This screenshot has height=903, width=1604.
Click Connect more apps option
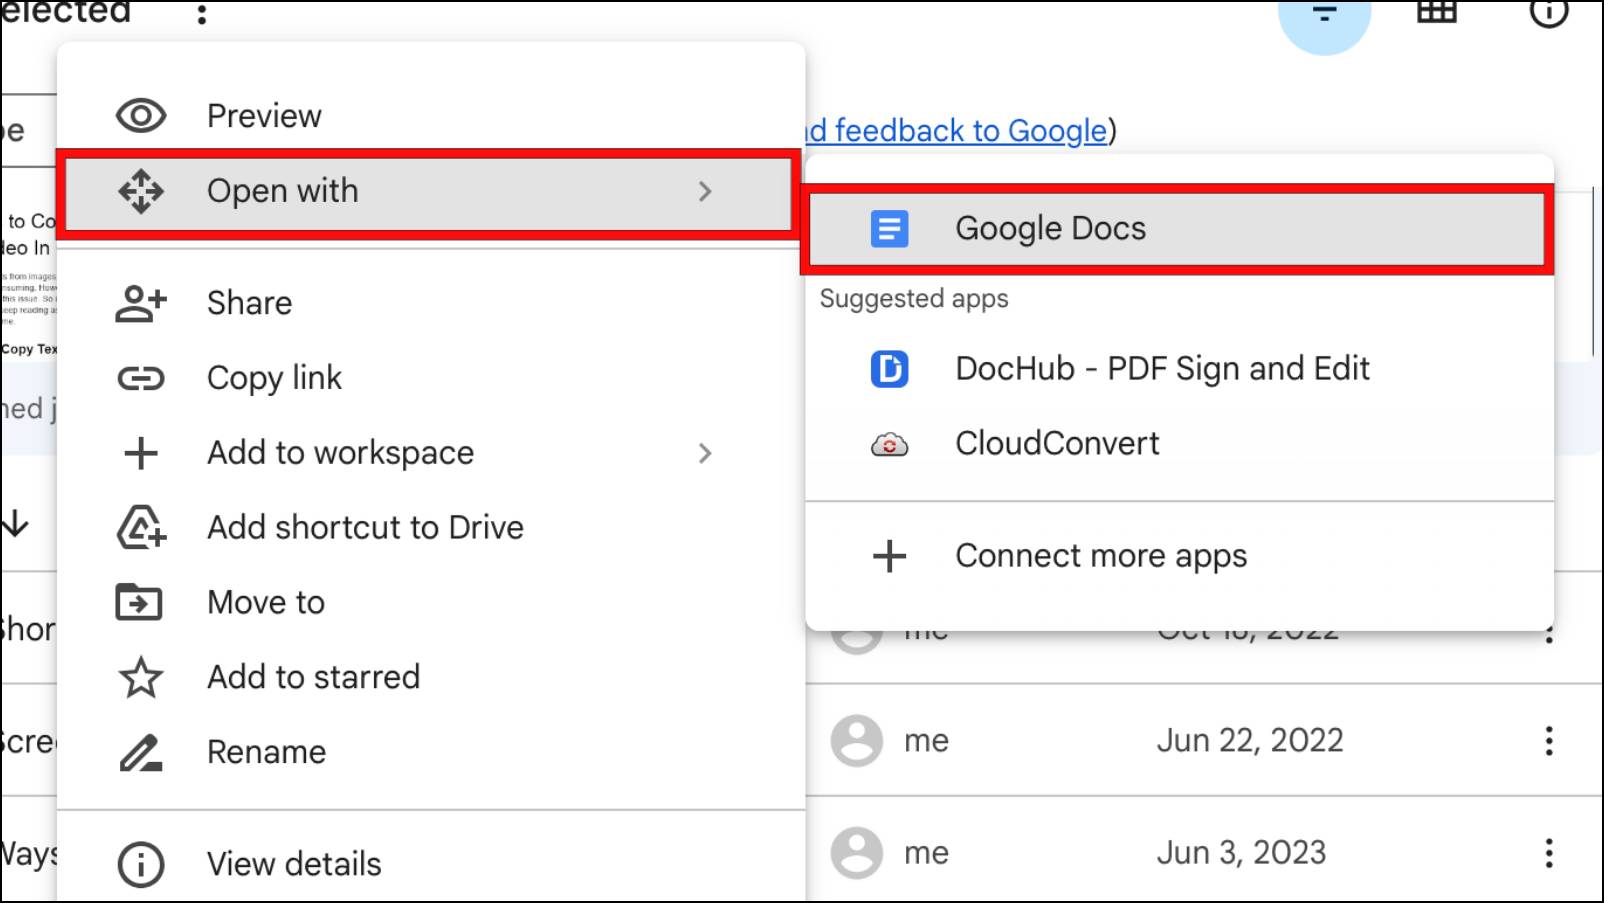pos(1179,556)
